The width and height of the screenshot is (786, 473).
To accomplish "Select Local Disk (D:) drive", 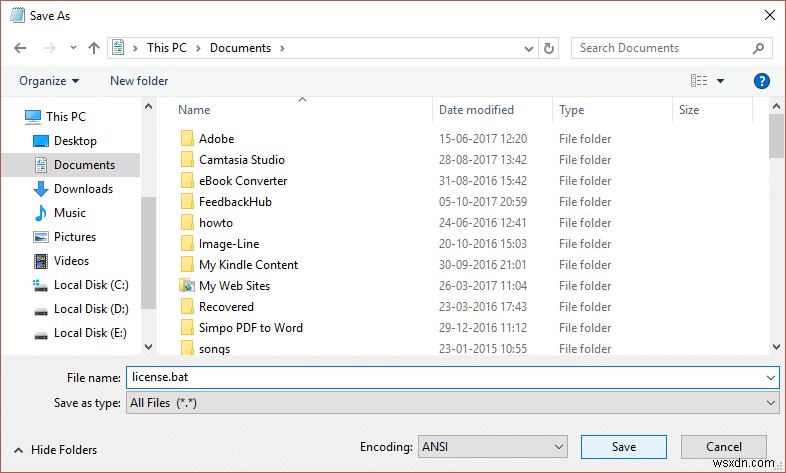I will [91, 309].
